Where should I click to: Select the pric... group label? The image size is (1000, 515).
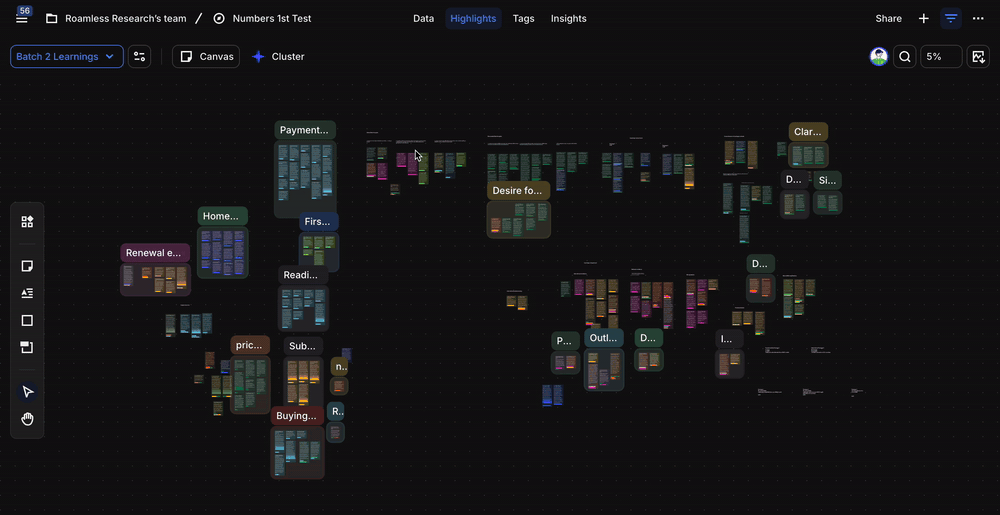[x=250, y=345]
